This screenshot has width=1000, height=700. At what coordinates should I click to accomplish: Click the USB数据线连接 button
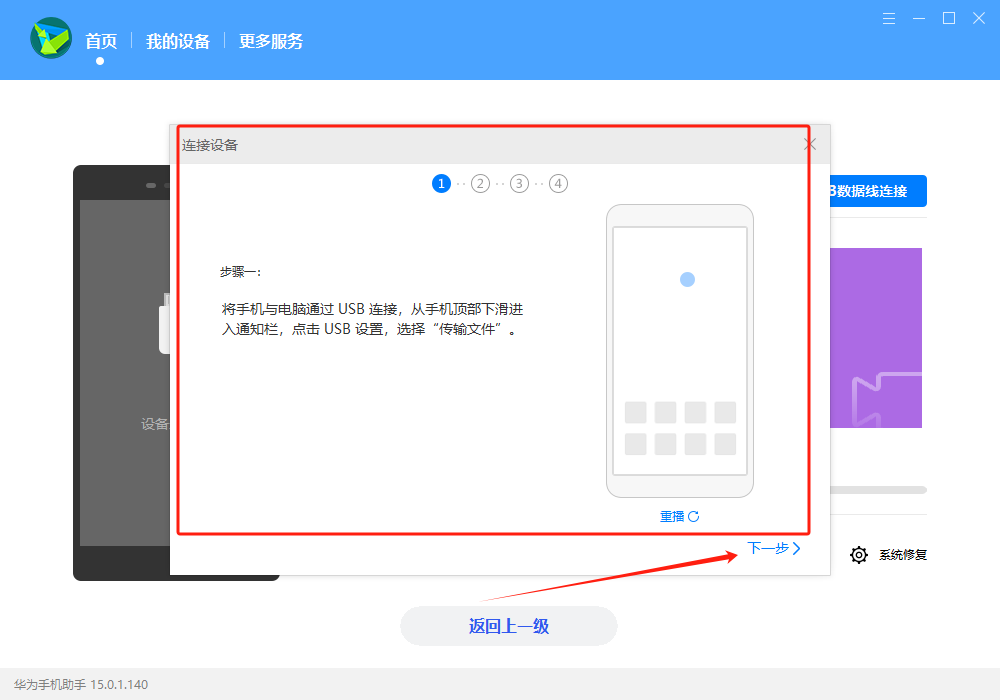(878, 191)
